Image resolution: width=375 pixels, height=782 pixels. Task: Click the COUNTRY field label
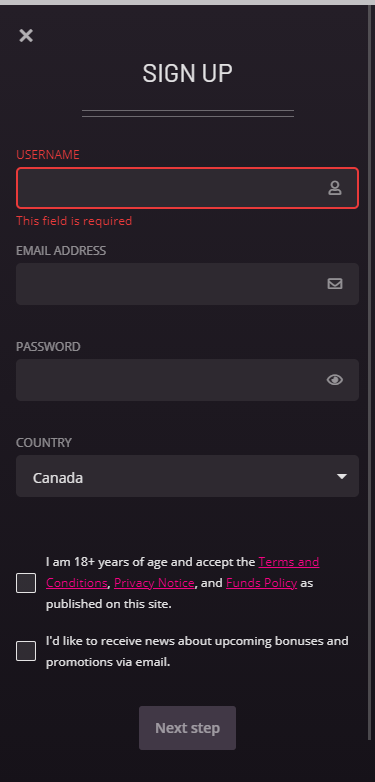pyautogui.click(x=44, y=442)
